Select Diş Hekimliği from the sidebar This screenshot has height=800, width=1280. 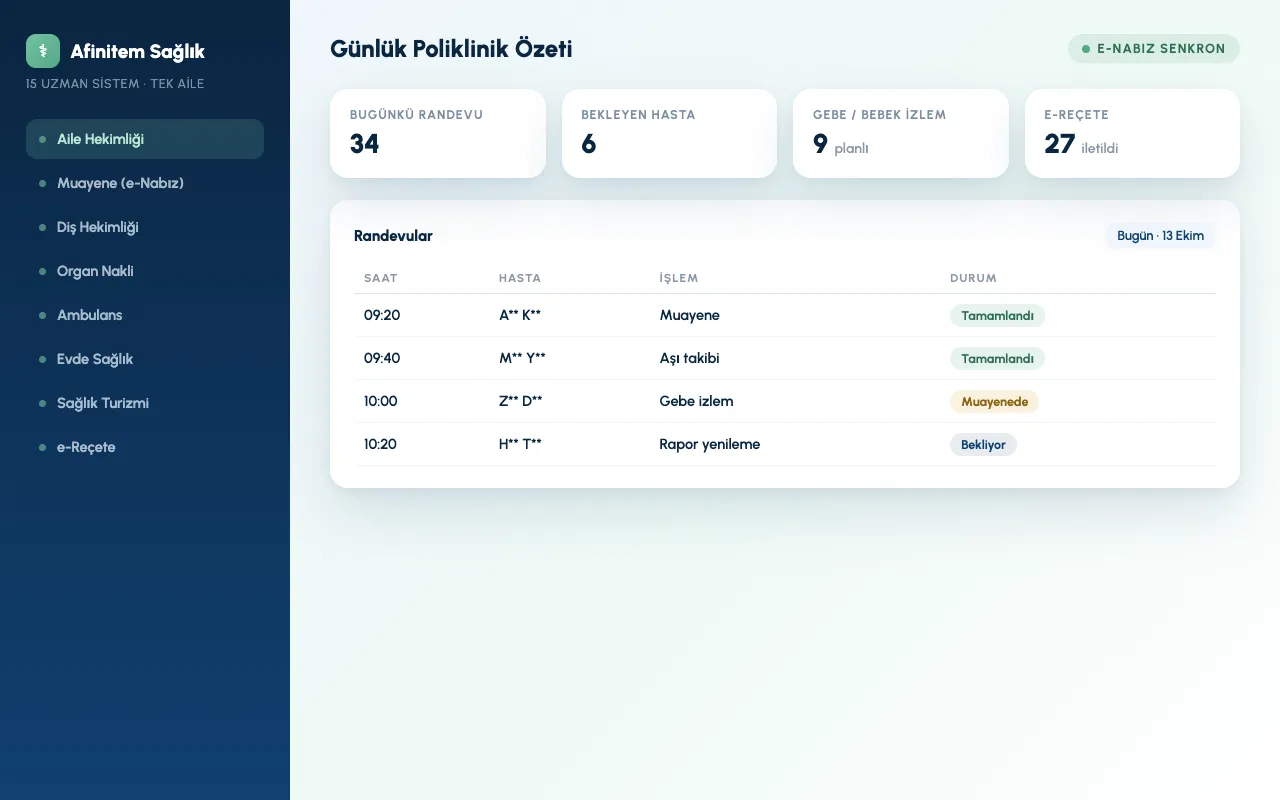pyautogui.click(x=145, y=227)
